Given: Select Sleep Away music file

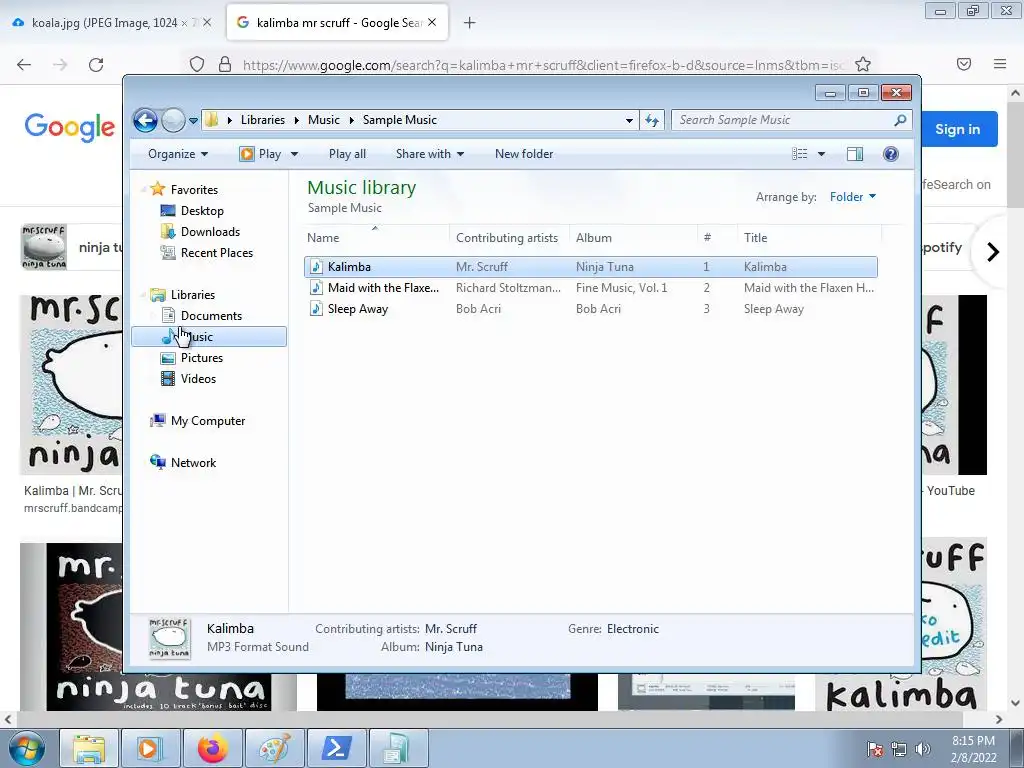Looking at the screenshot, I should tap(590, 309).
